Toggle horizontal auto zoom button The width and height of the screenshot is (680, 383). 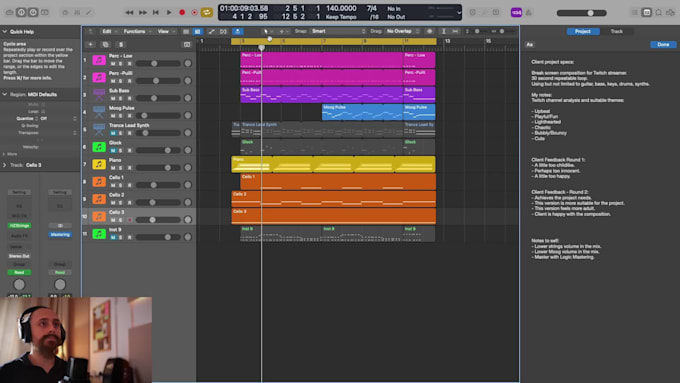click(x=455, y=31)
